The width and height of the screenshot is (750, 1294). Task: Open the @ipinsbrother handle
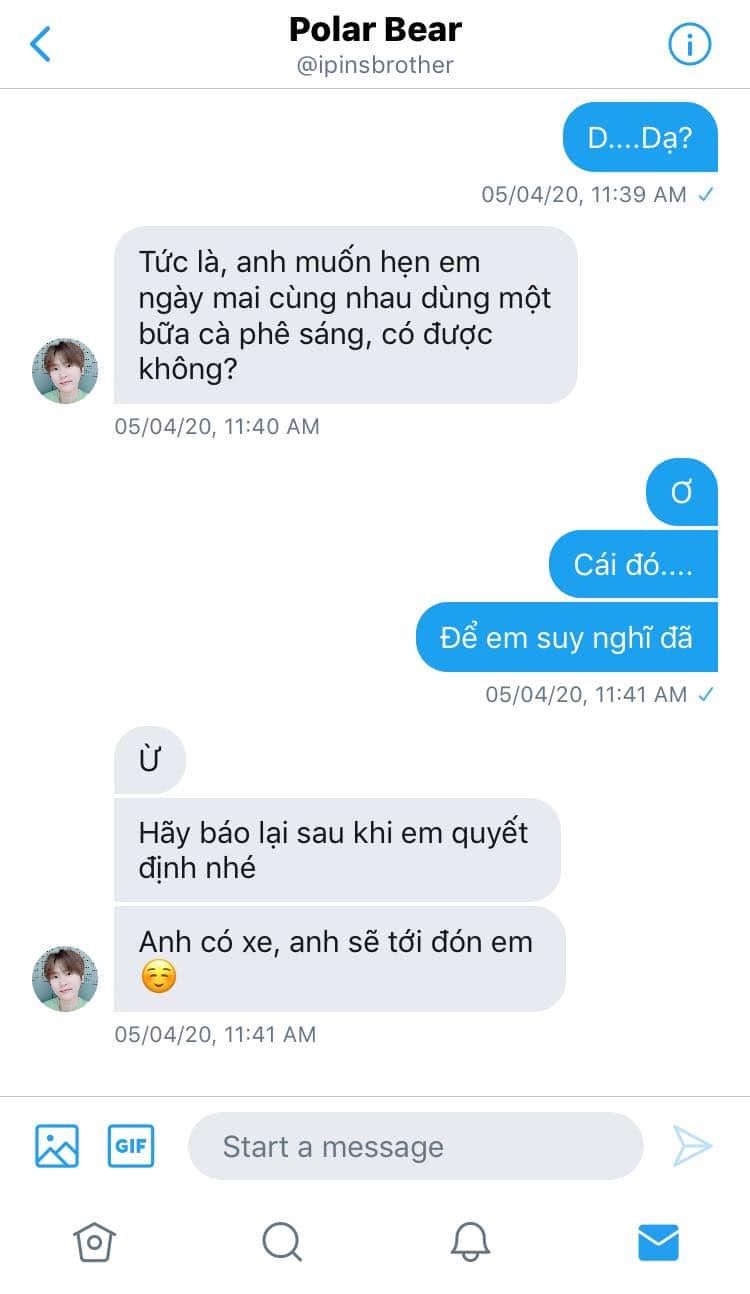pos(375,65)
